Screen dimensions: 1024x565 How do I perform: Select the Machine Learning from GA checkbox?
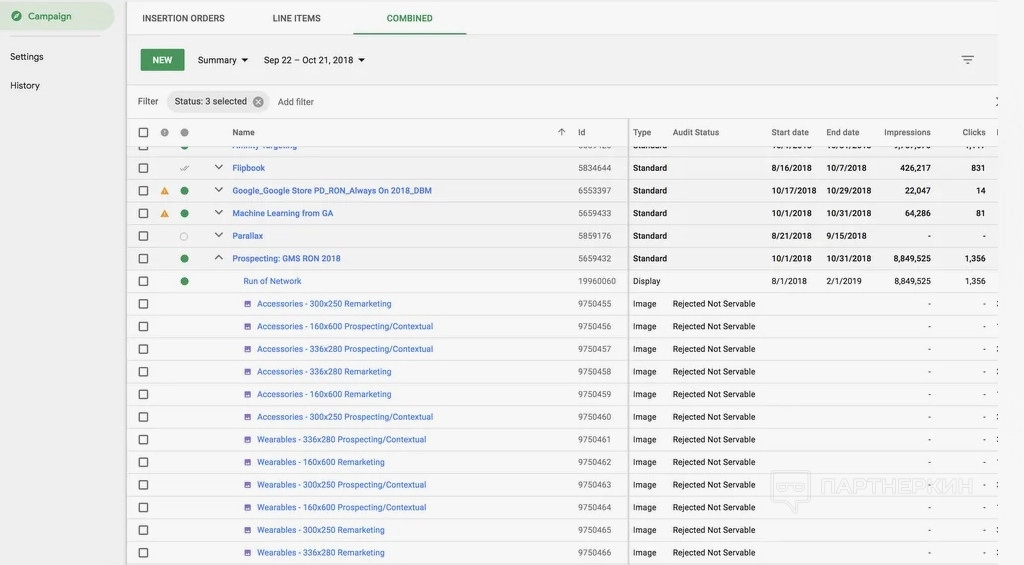pos(143,214)
